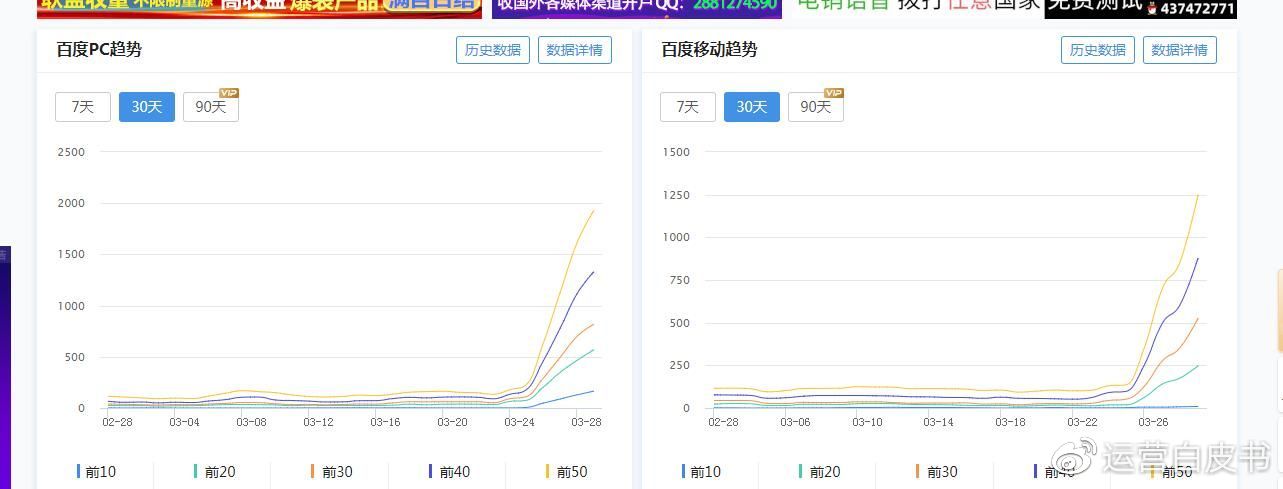Select 90天 VIP range in 百度移动趋势
Screen dimensions: 1283x489
tap(816, 107)
